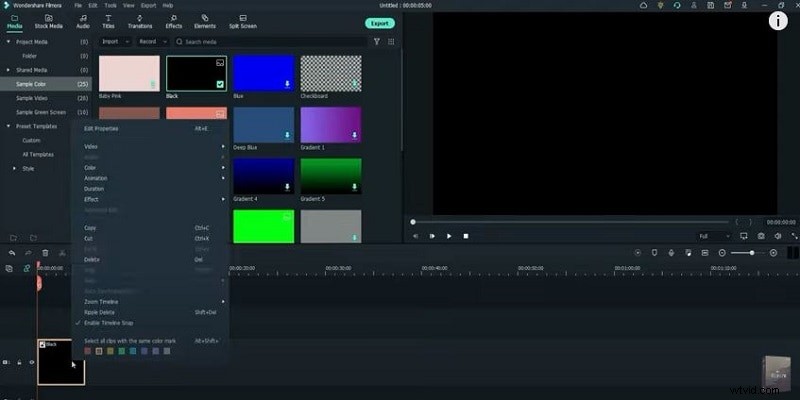Download the Deep Blue sample color
Viewport: 800px width, 400px height.
point(287,135)
